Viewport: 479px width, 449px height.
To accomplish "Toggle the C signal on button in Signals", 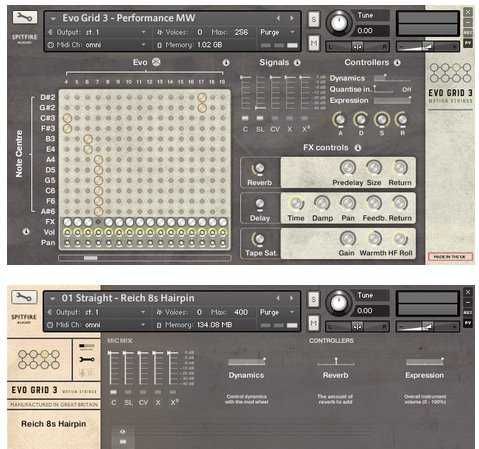I will click(x=245, y=118).
